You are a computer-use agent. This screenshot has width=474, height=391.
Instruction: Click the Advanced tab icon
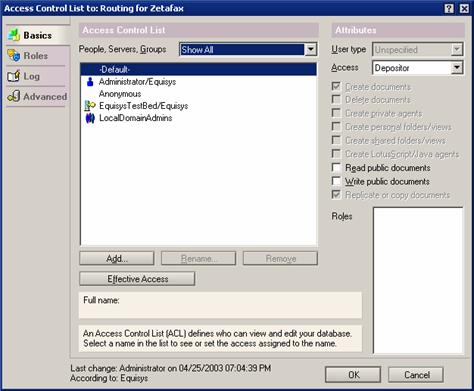coord(14,96)
